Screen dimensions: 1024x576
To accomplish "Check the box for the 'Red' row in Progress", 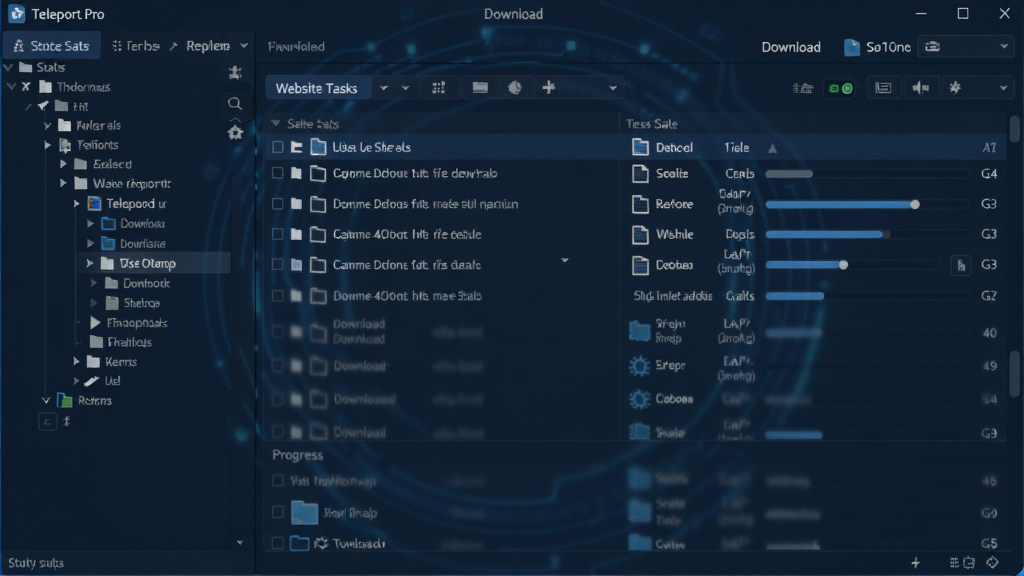I will pyautogui.click(x=278, y=513).
